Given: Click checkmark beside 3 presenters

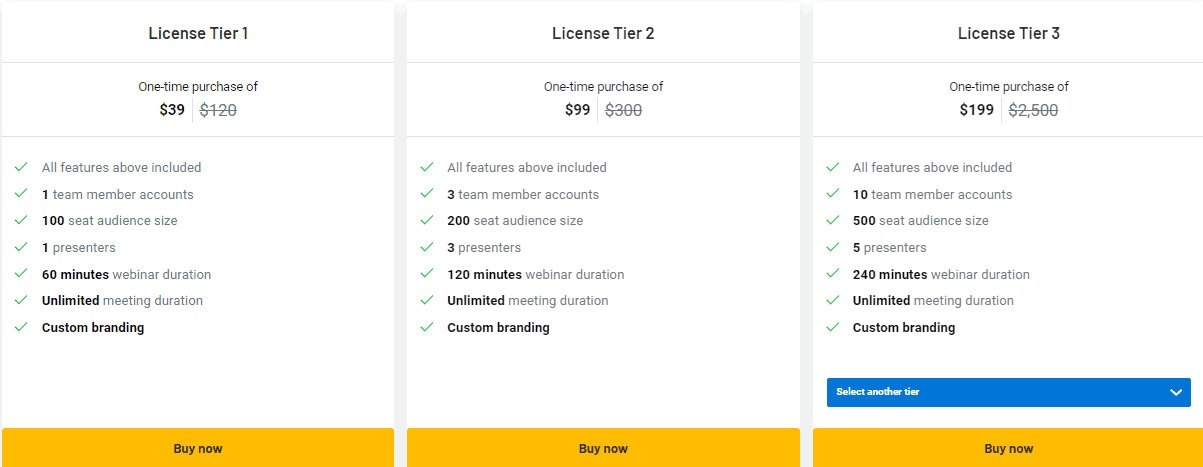Looking at the screenshot, I should point(427,247).
